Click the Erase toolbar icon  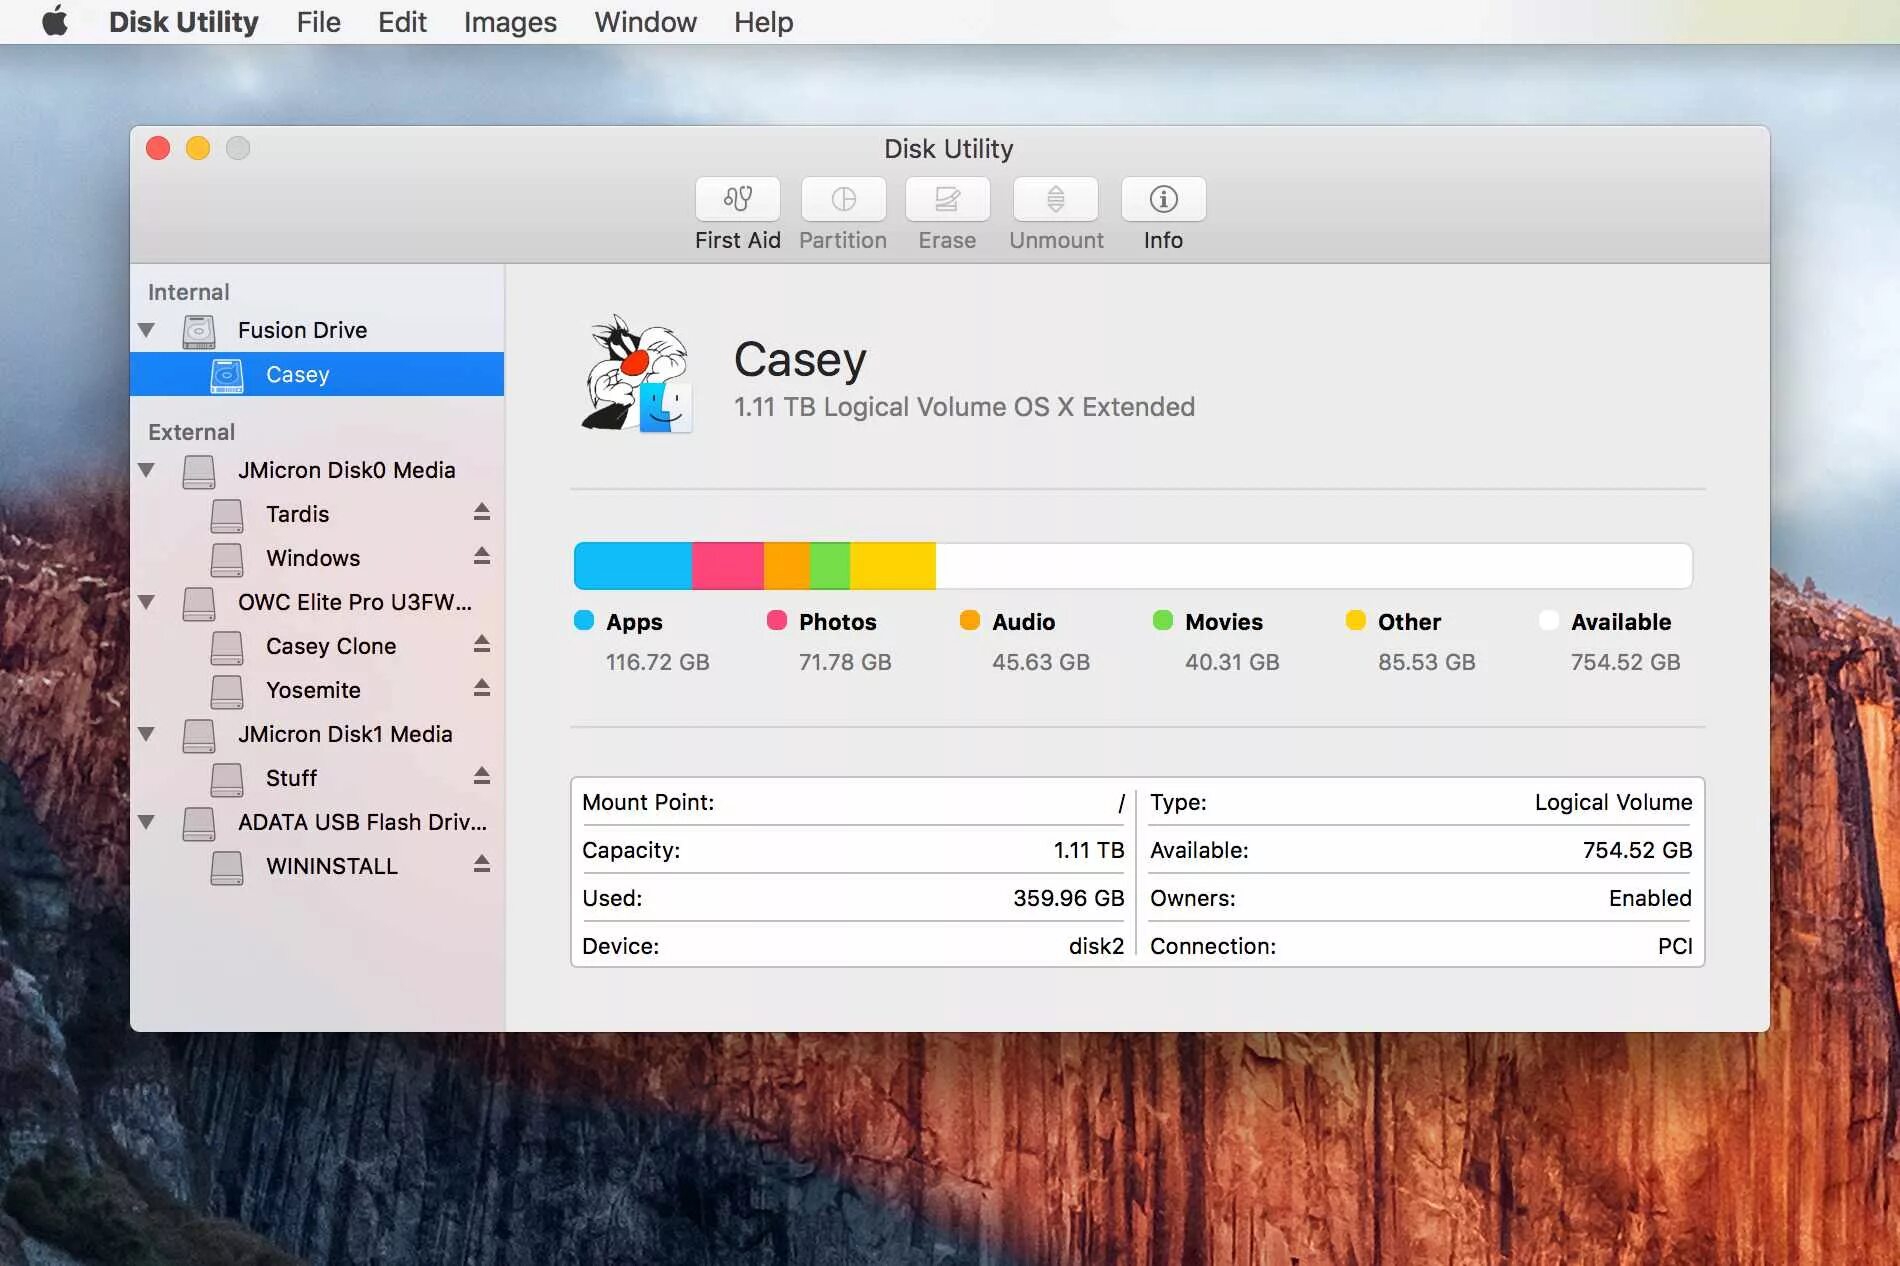coord(947,199)
